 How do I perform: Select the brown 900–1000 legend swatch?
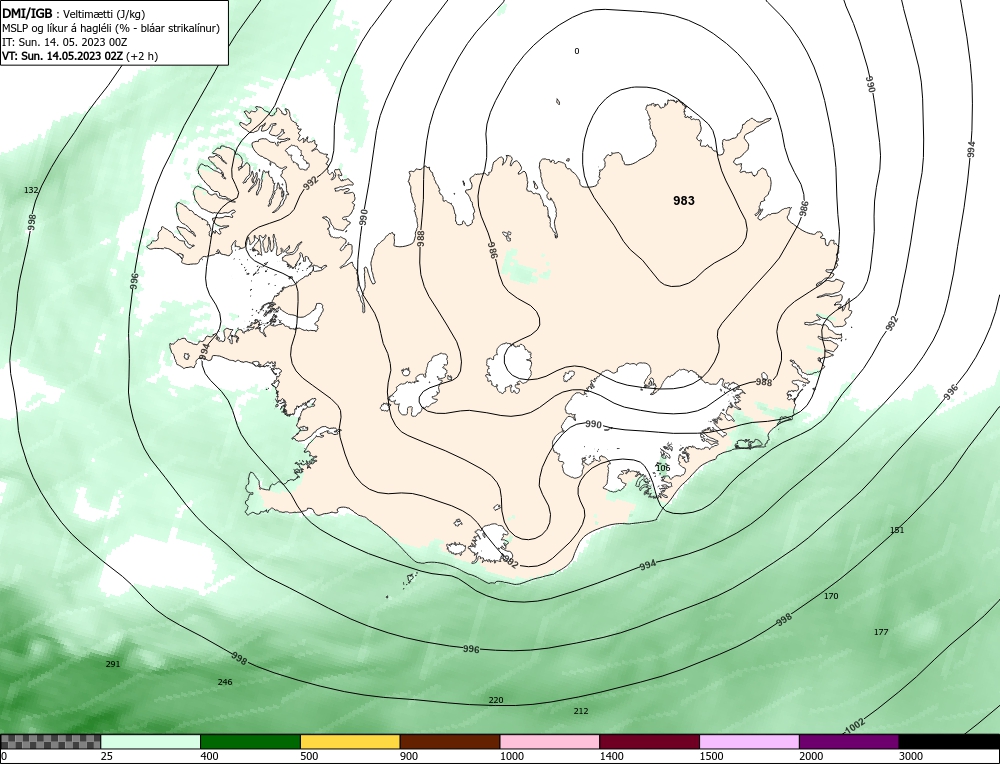[450, 742]
